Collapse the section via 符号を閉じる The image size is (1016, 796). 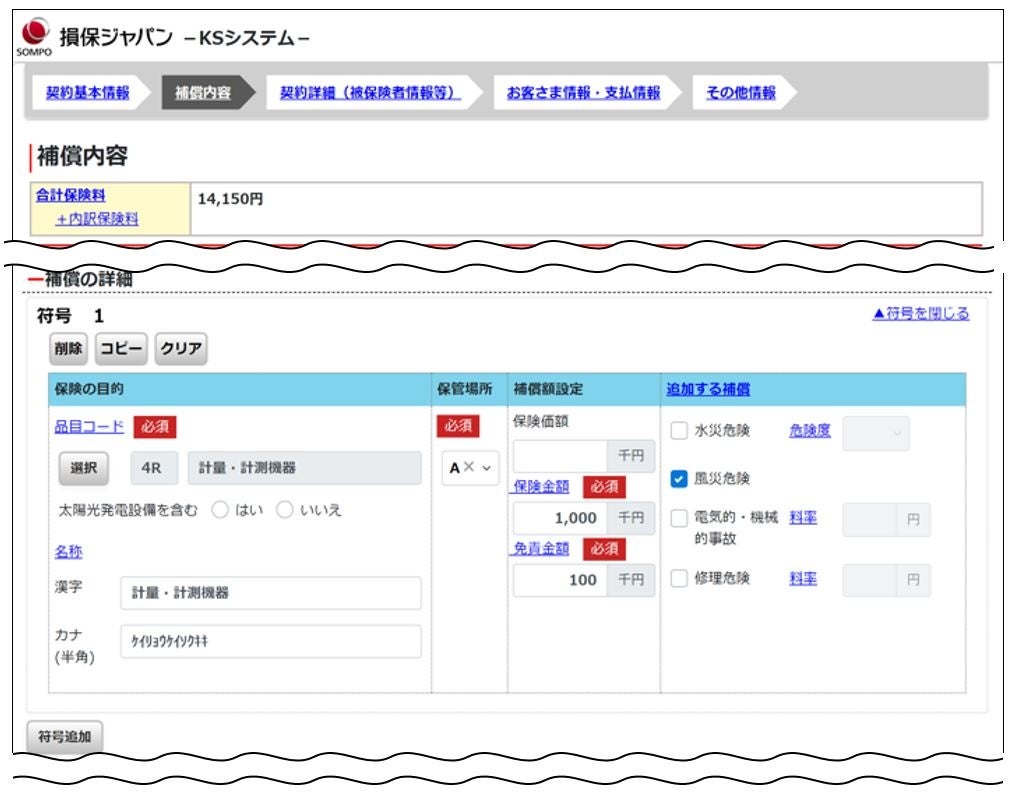pos(921,314)
